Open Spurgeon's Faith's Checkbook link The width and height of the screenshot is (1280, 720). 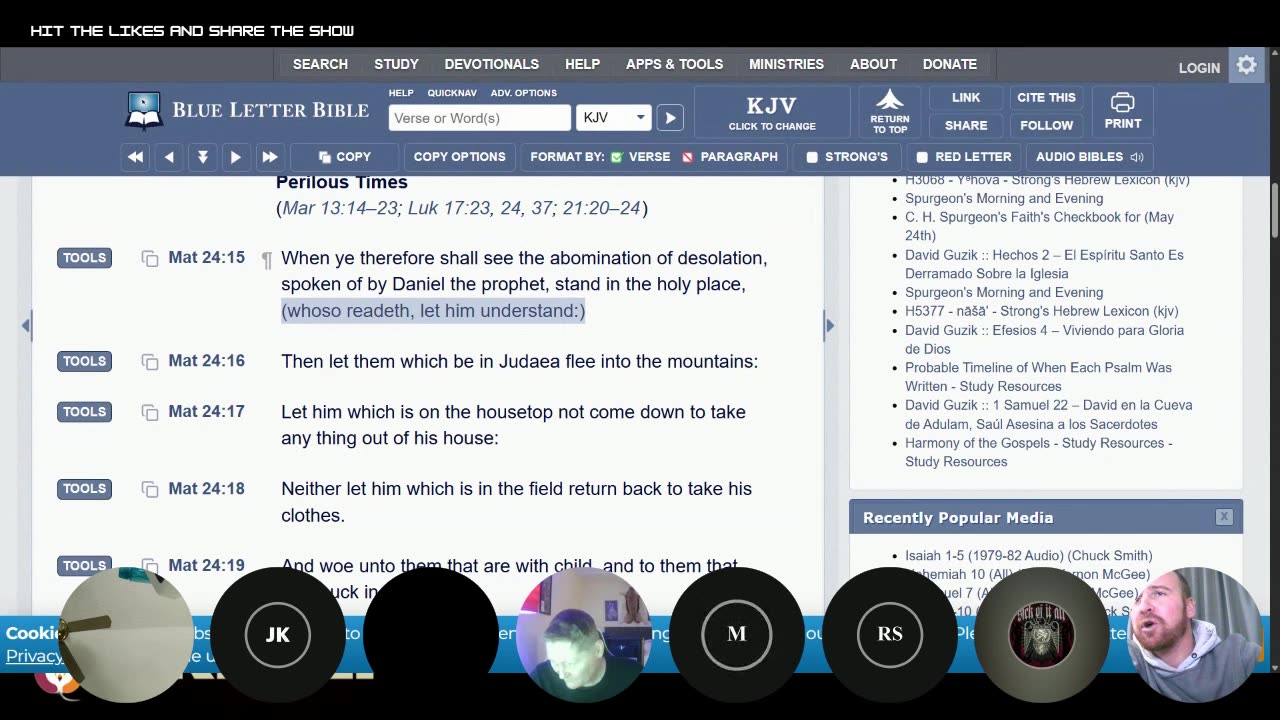point(1039,226)
